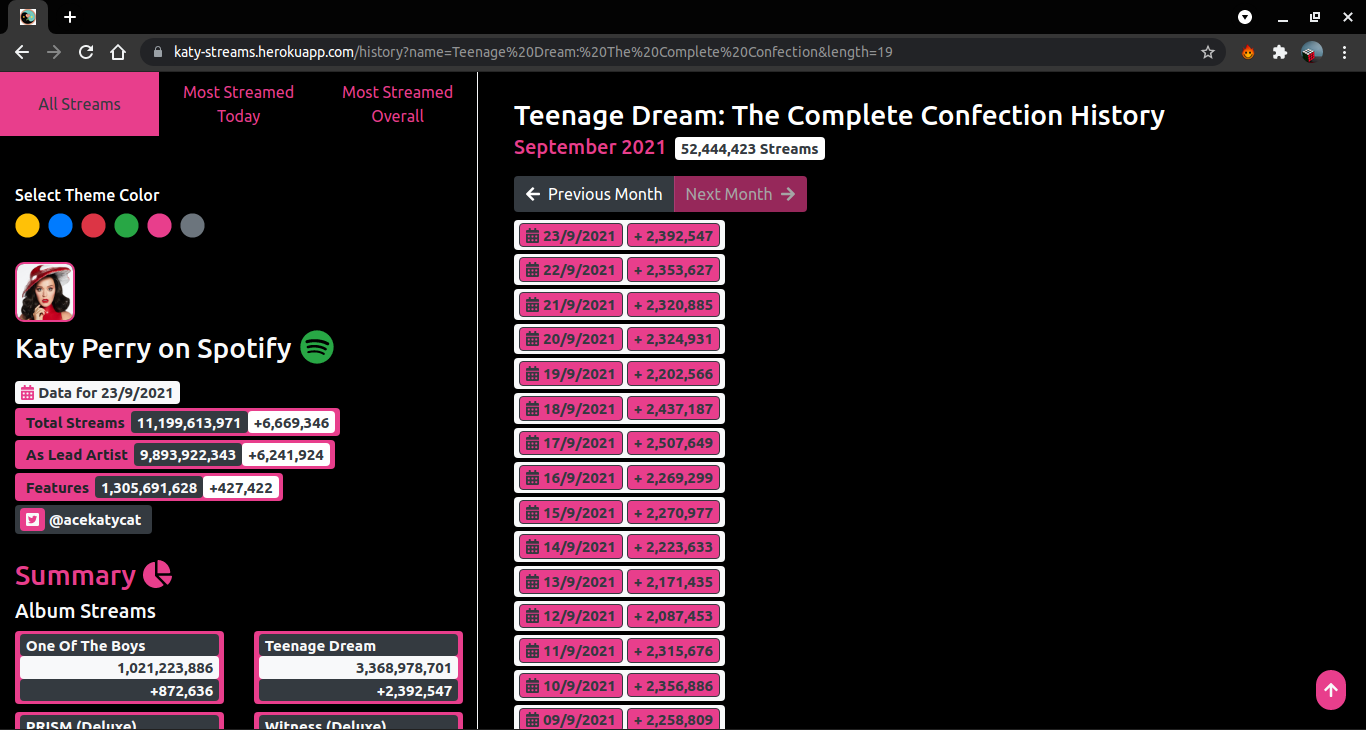
Task: Click the 52,444,423 Streams badge
Action: pos(750,149)
